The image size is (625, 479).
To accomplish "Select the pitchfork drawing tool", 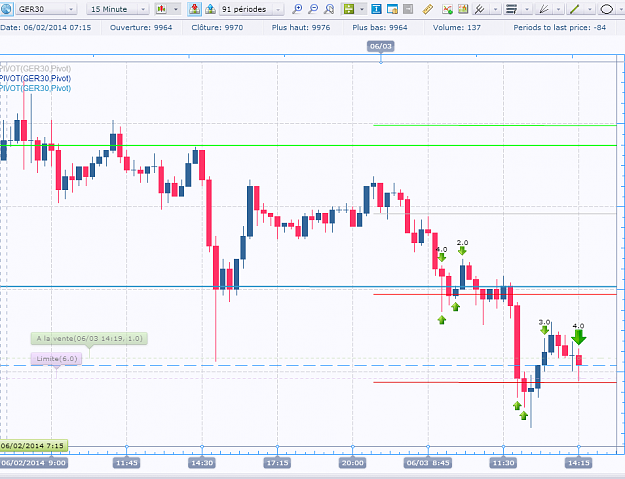I will [480, 9].
